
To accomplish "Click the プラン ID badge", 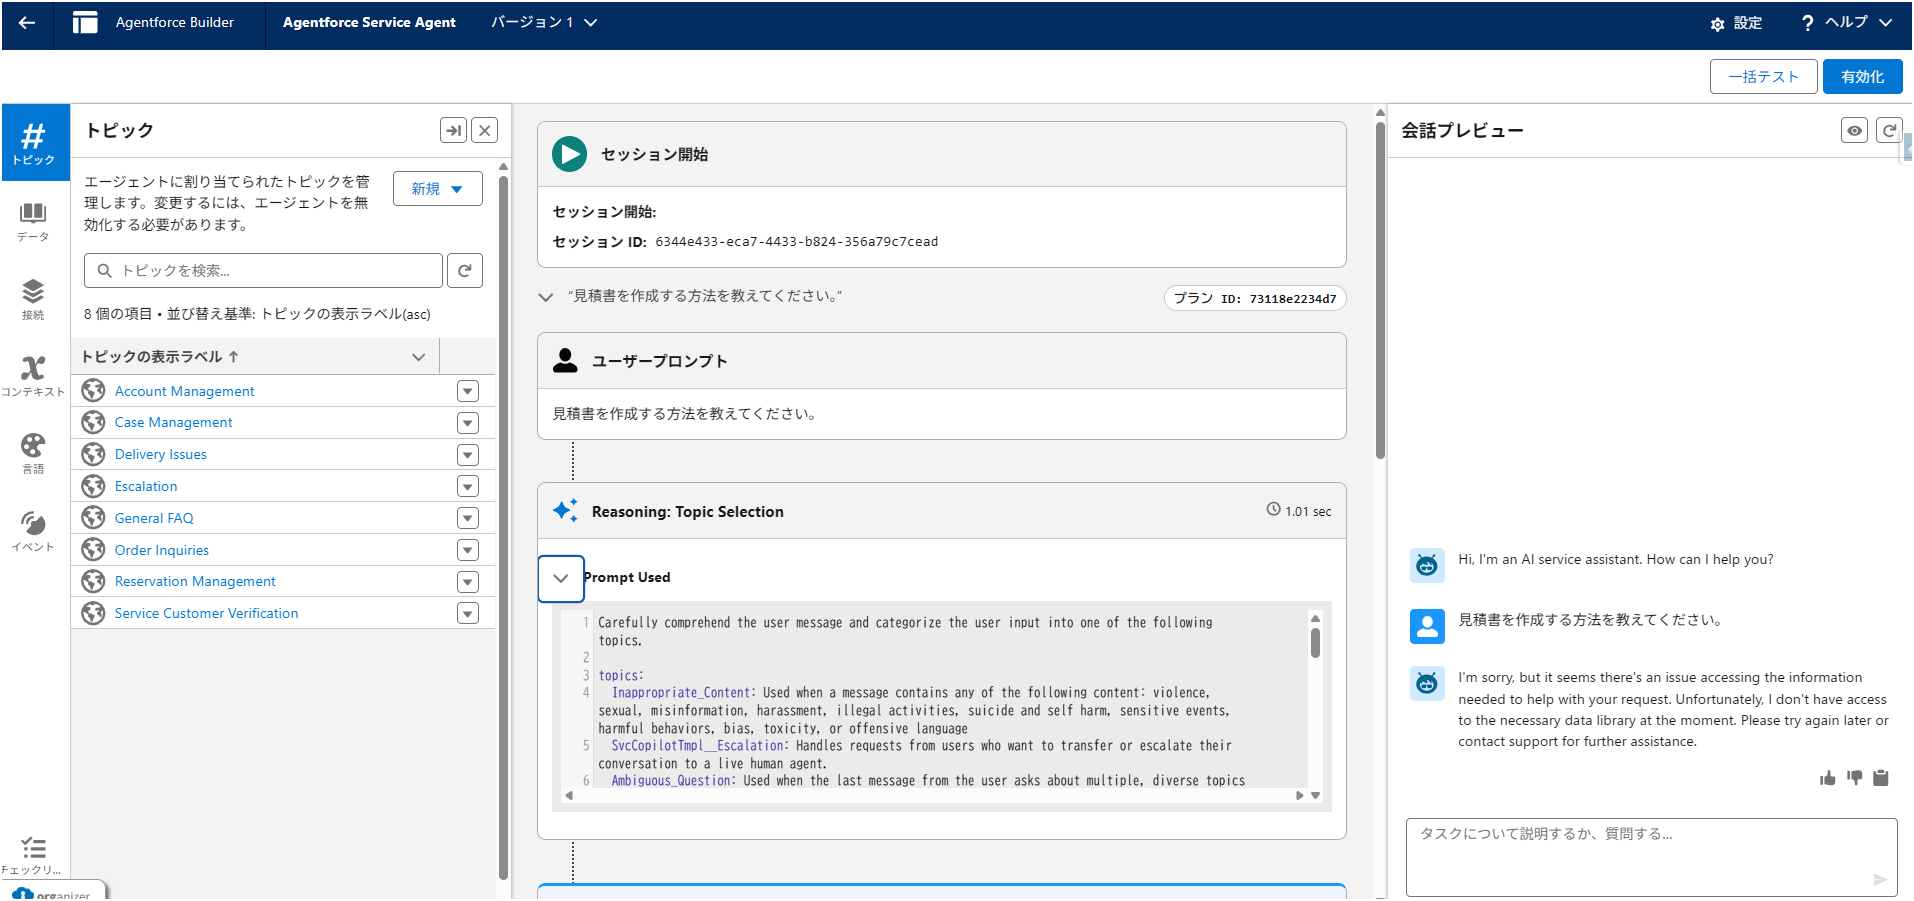I will click(x=1255, y=298).
